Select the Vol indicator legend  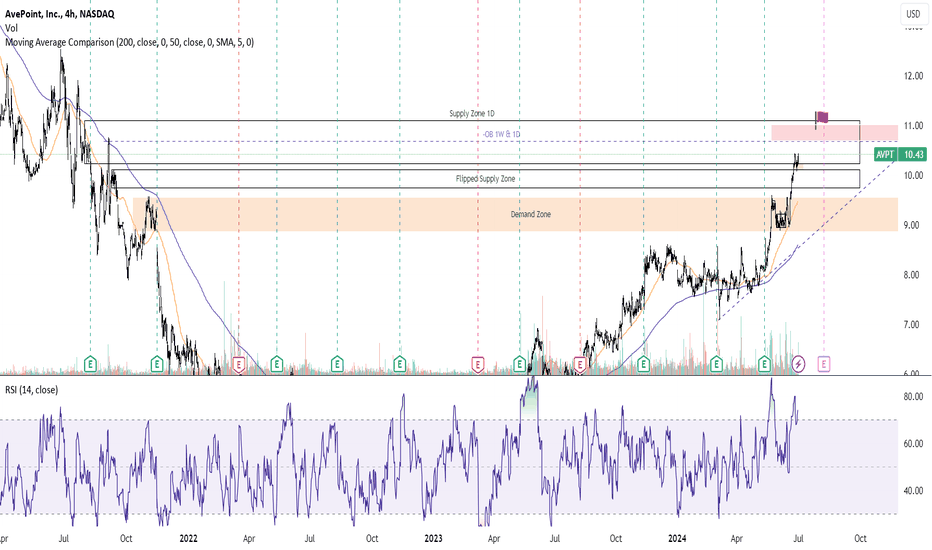tap(11, 28)
